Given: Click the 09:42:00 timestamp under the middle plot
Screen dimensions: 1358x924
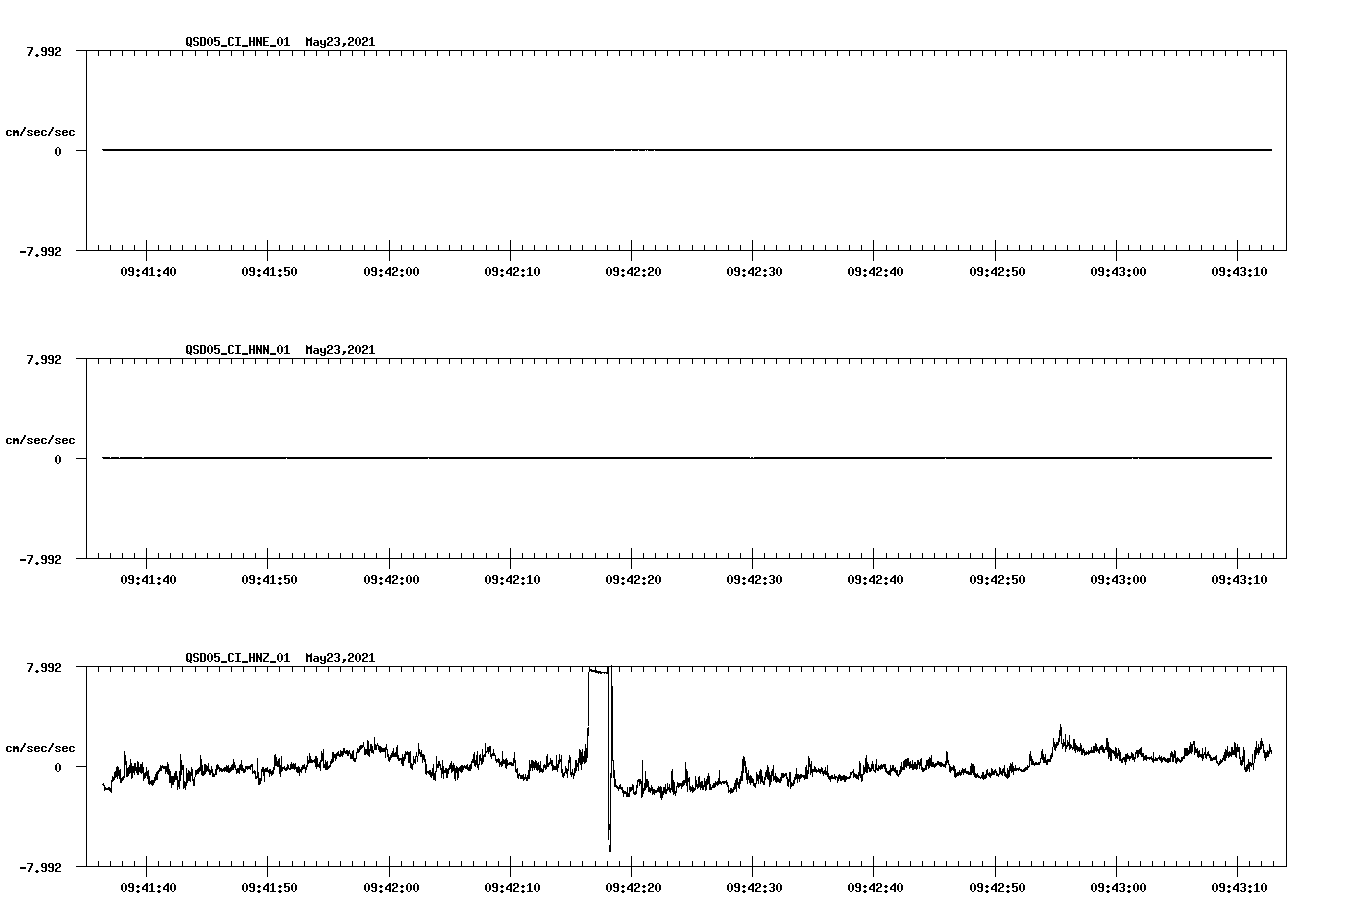Looking at the screenshot, I should click(390, 578).
